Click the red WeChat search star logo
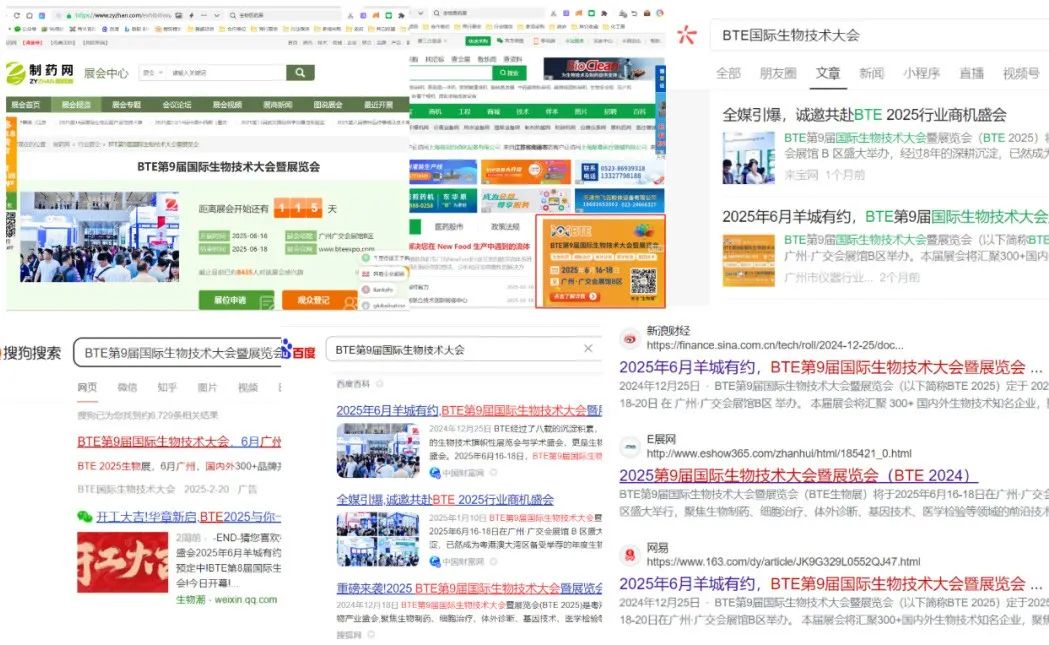Screen dimensions: 1049x645 click(686, 35)
